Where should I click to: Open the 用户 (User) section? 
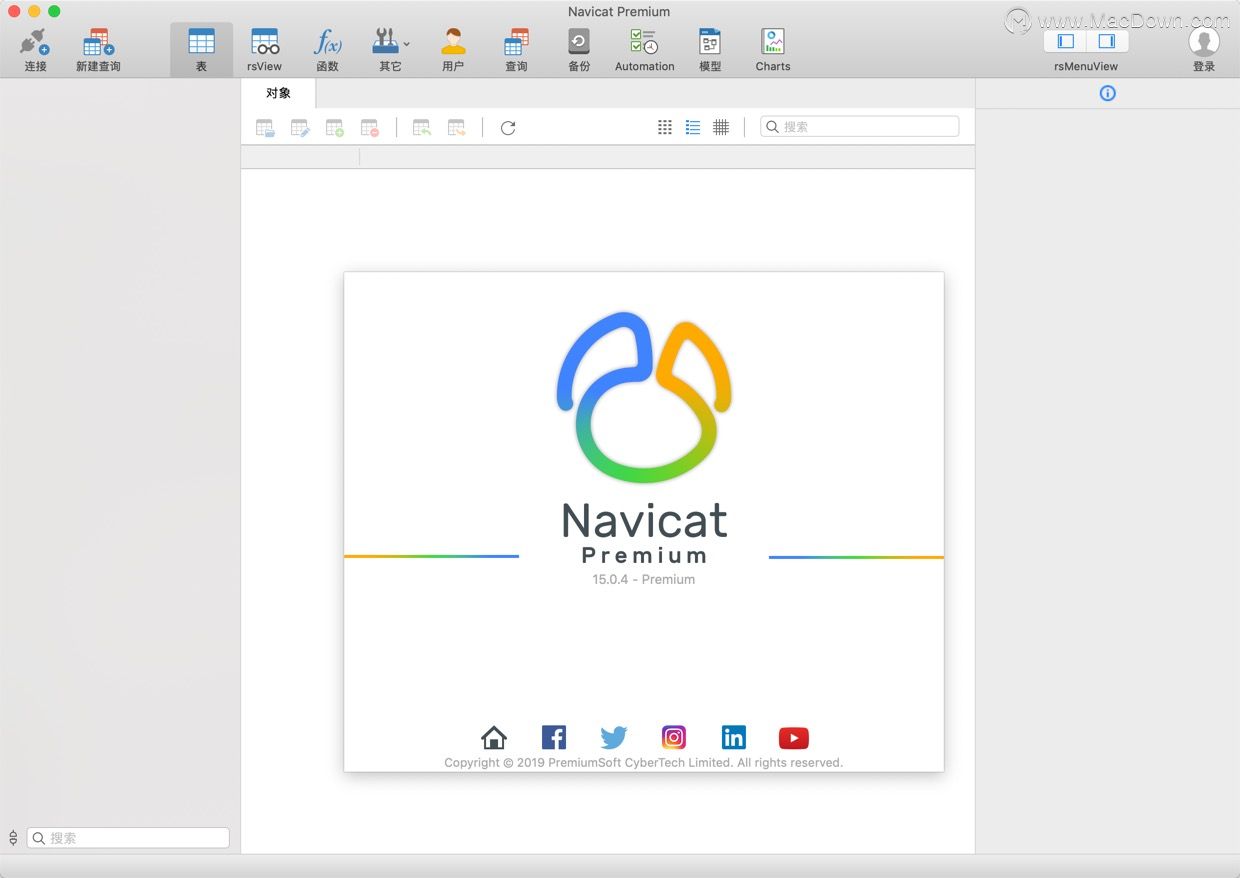(453, 50)
